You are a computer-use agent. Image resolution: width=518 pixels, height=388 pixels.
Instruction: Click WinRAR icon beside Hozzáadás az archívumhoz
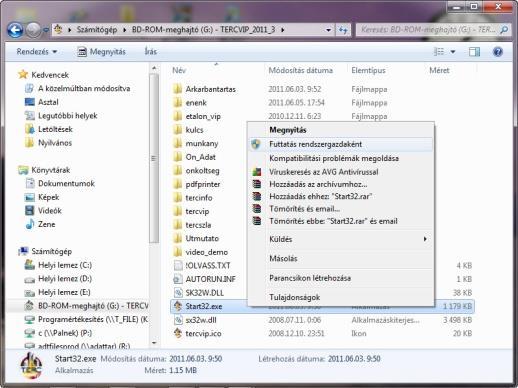click(x=257, y=184)
